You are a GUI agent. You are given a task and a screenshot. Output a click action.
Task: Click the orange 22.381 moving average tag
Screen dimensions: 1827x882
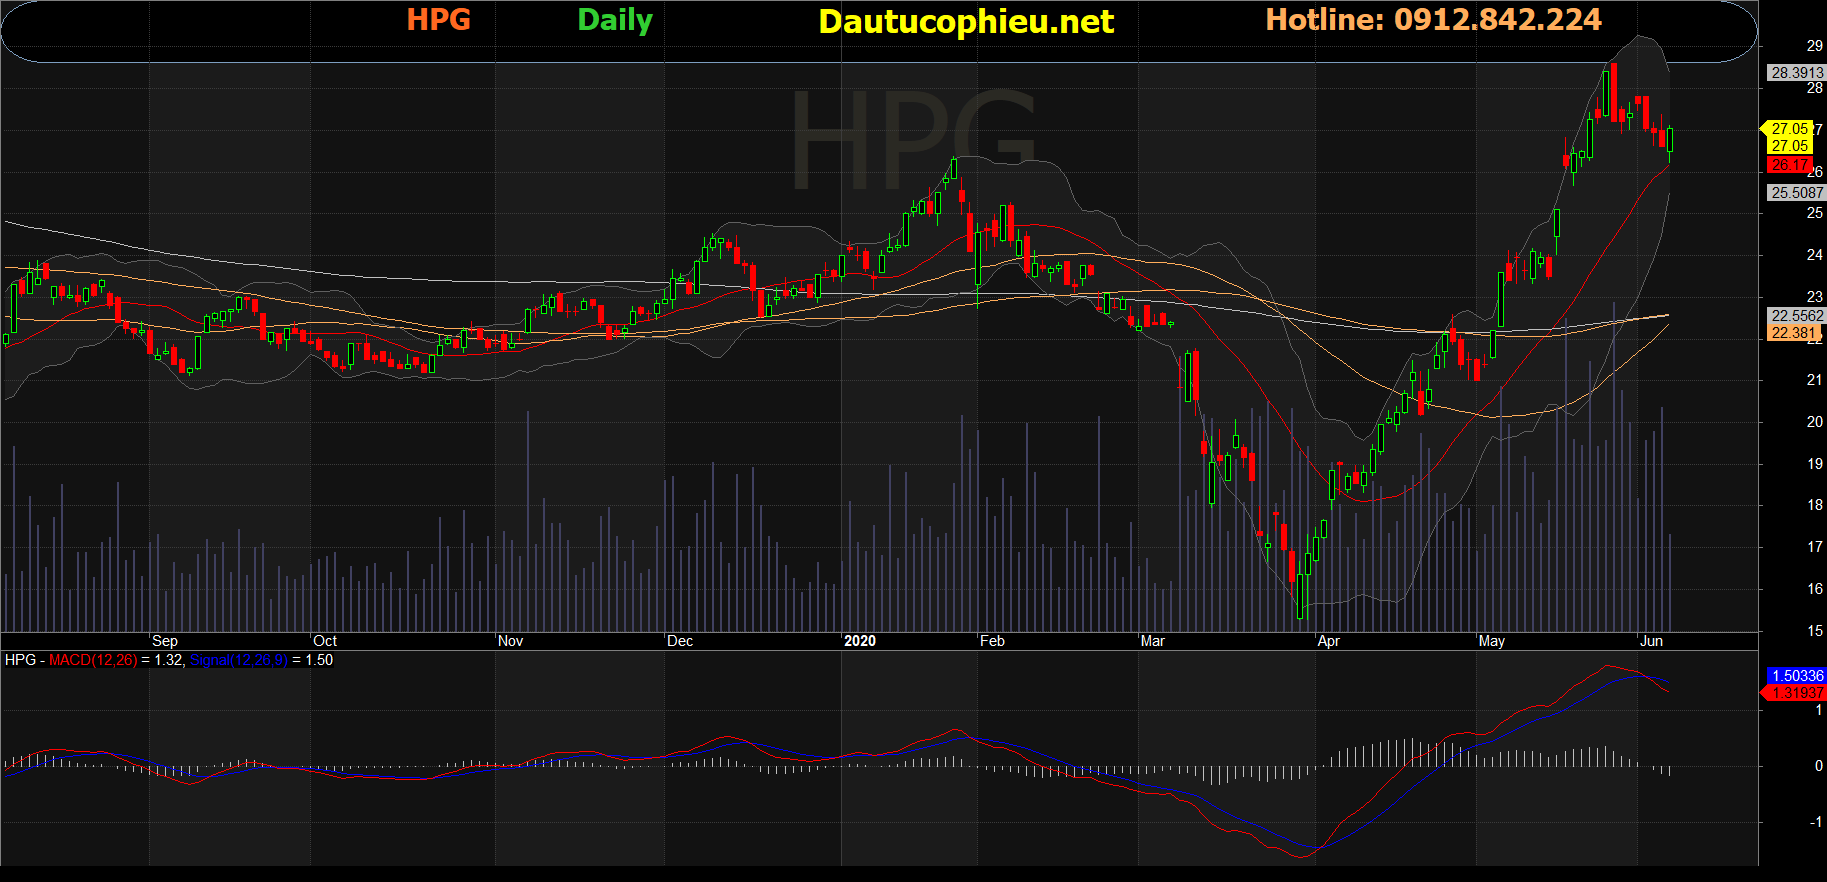point(1793,333)
